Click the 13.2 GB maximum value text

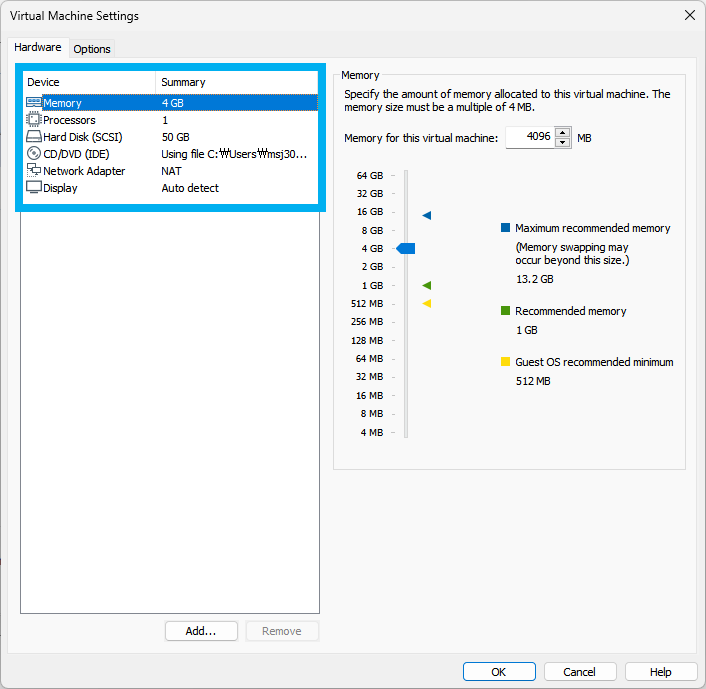(x=534, y=279)
